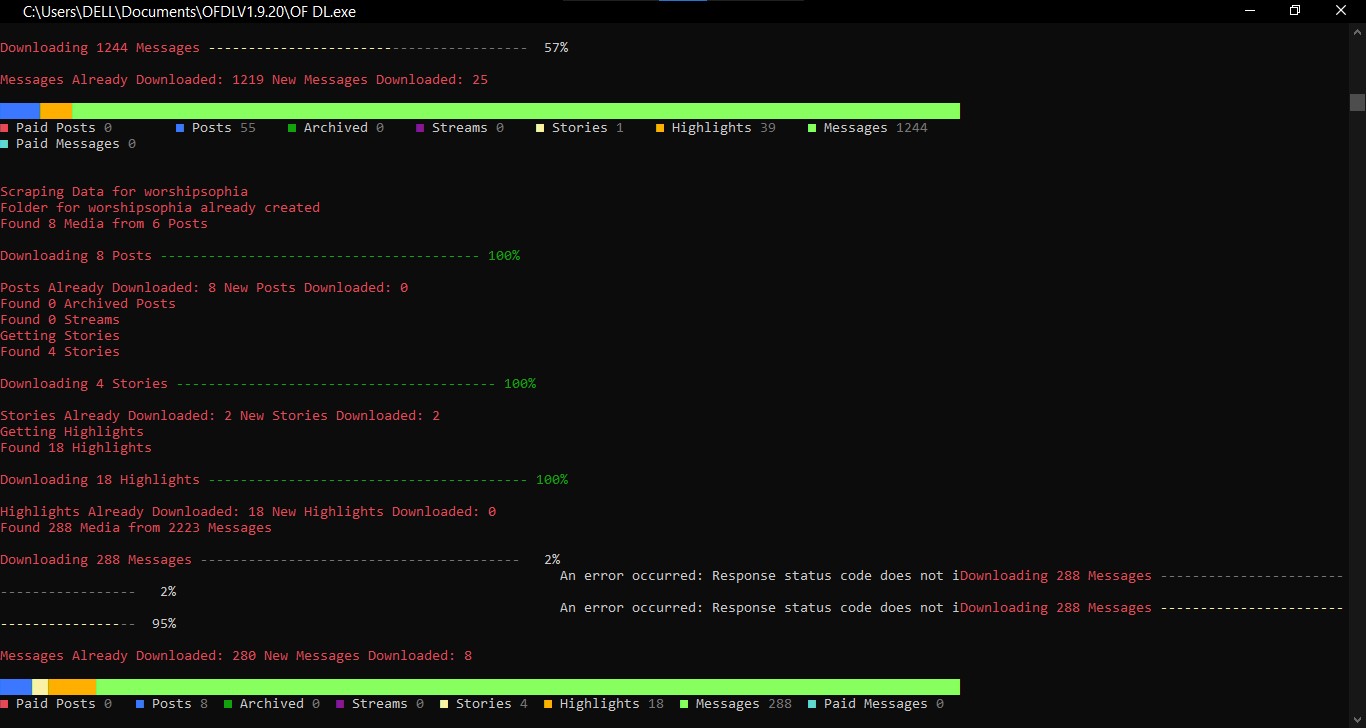Click the vertical scrollbar thumb
This screenshot has width=1366, height=728.
1357,102
